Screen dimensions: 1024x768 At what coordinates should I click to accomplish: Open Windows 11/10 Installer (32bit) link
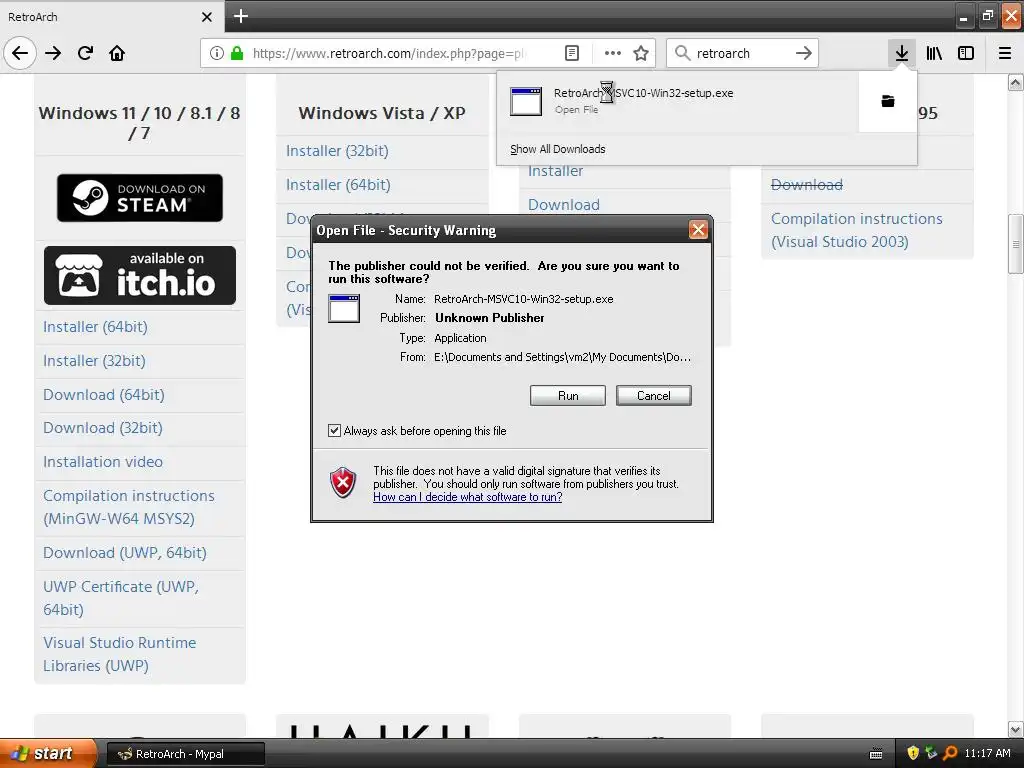(x=94, y=360)
